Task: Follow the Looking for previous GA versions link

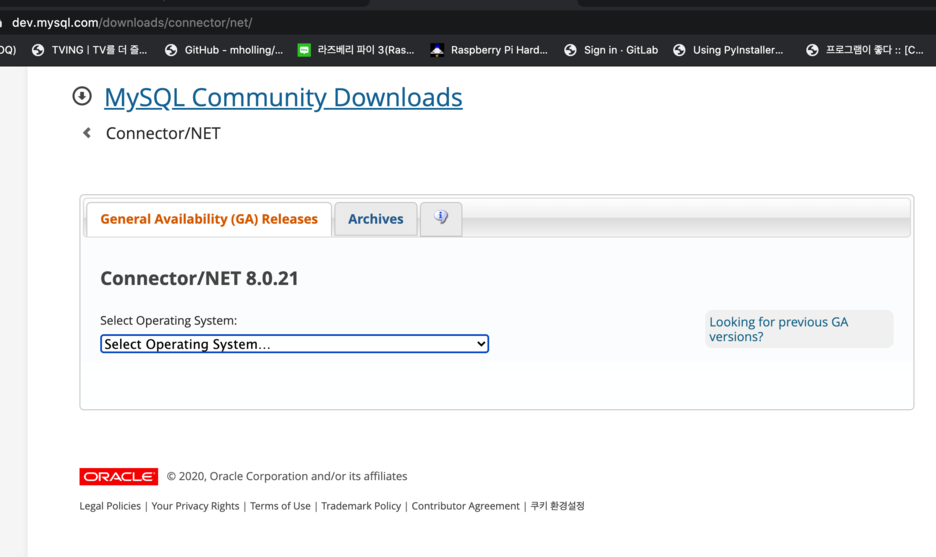Action: (x=778, y=329)
